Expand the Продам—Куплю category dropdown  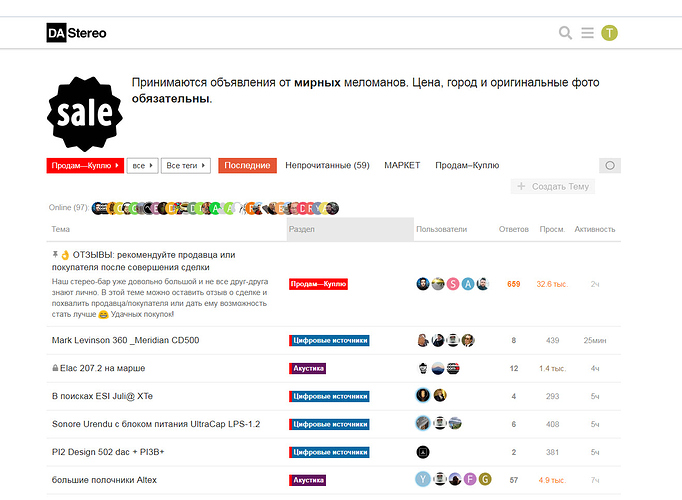pos(85,166)
